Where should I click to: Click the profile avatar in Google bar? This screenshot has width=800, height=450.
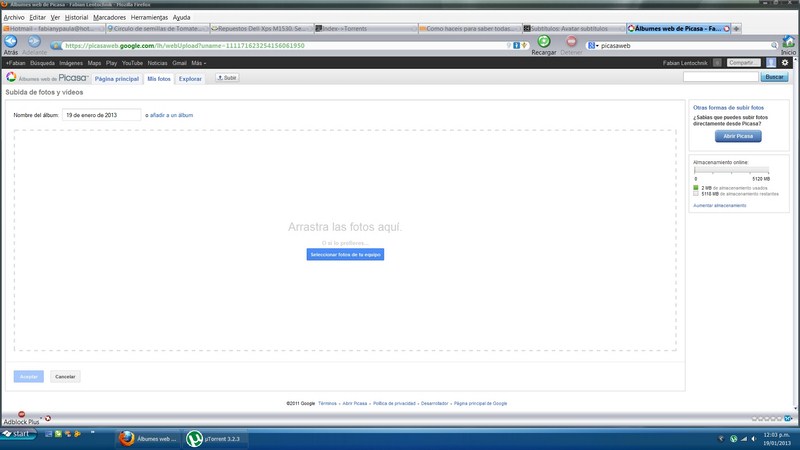click(771, 63)
